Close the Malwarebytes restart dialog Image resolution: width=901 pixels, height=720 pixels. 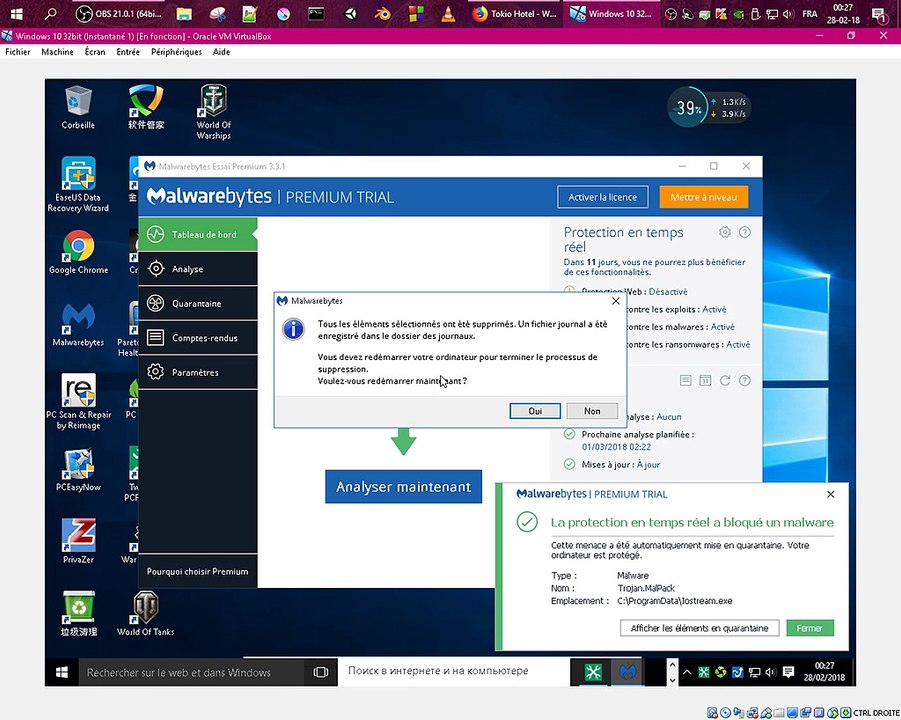616,301
